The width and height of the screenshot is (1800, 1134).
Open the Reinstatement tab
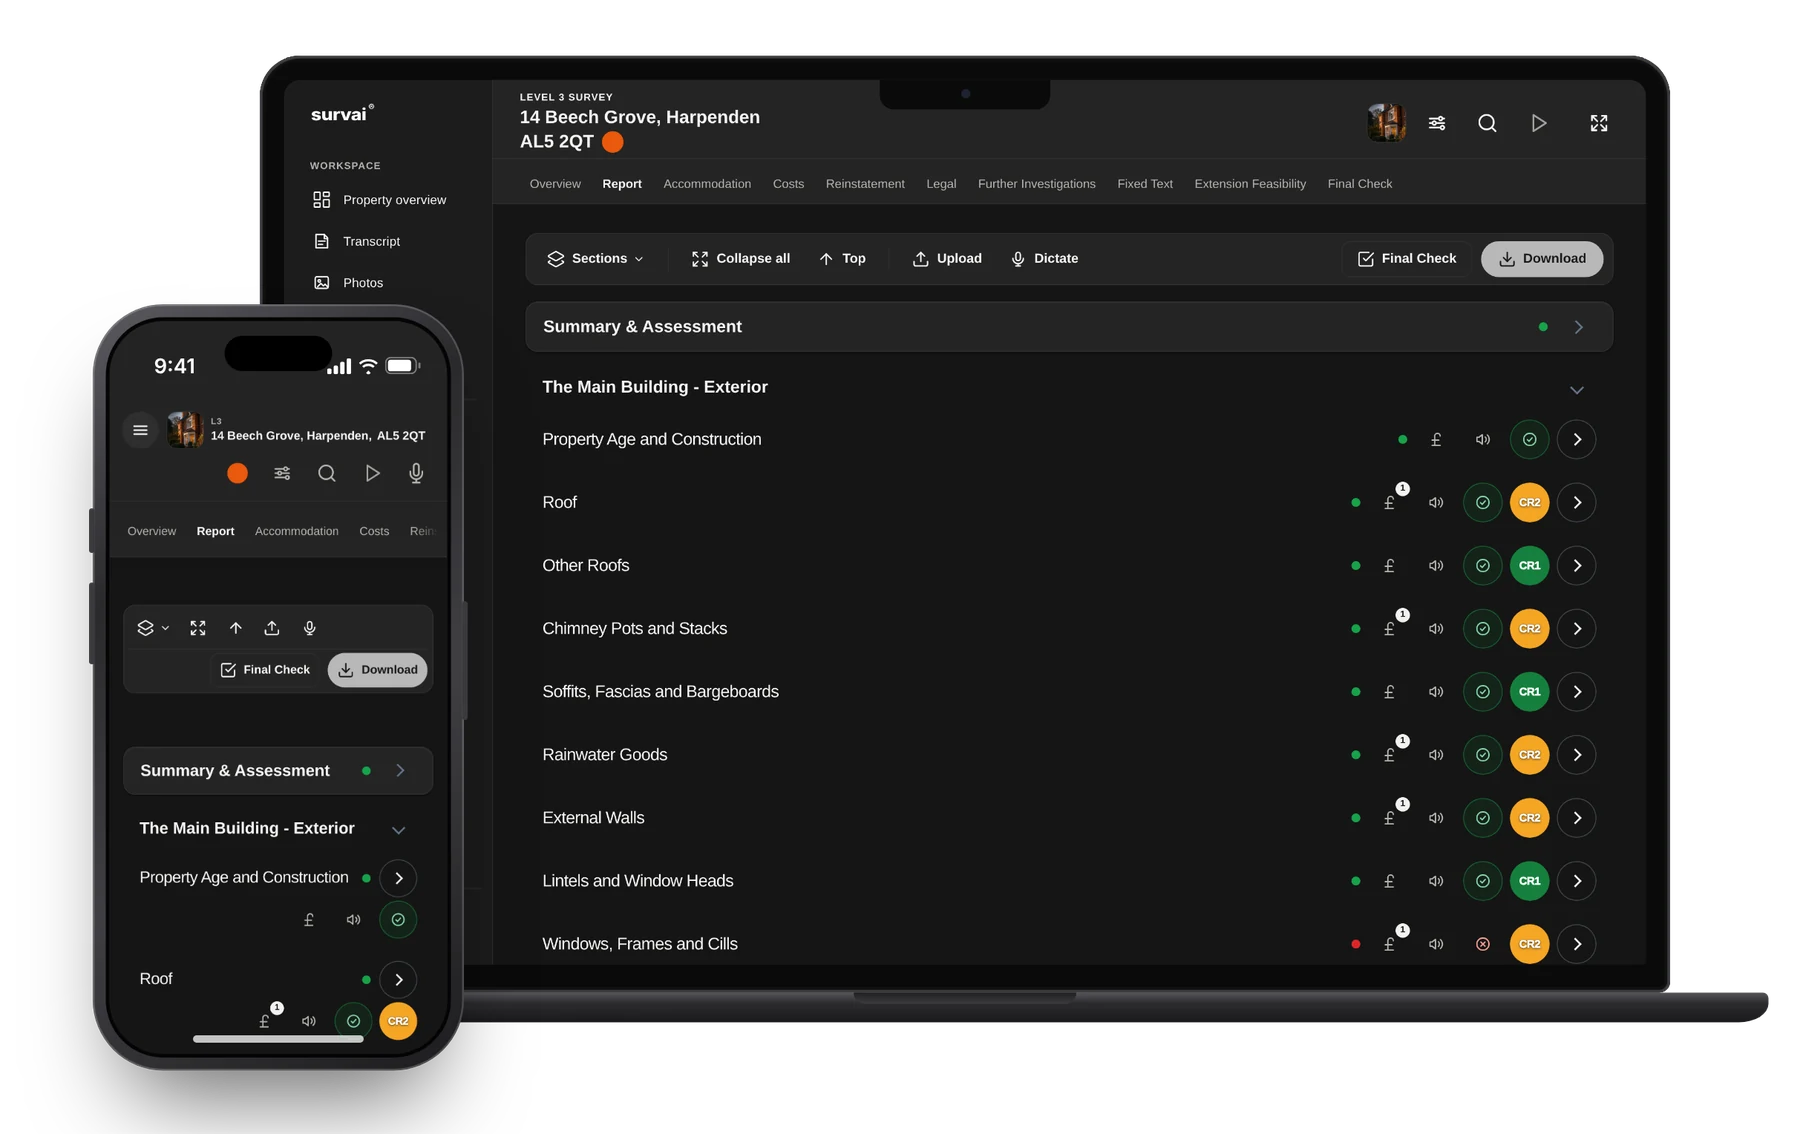coord(865,184)
